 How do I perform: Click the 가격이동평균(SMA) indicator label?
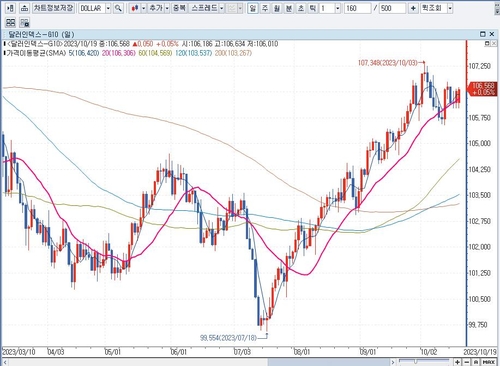36,53
